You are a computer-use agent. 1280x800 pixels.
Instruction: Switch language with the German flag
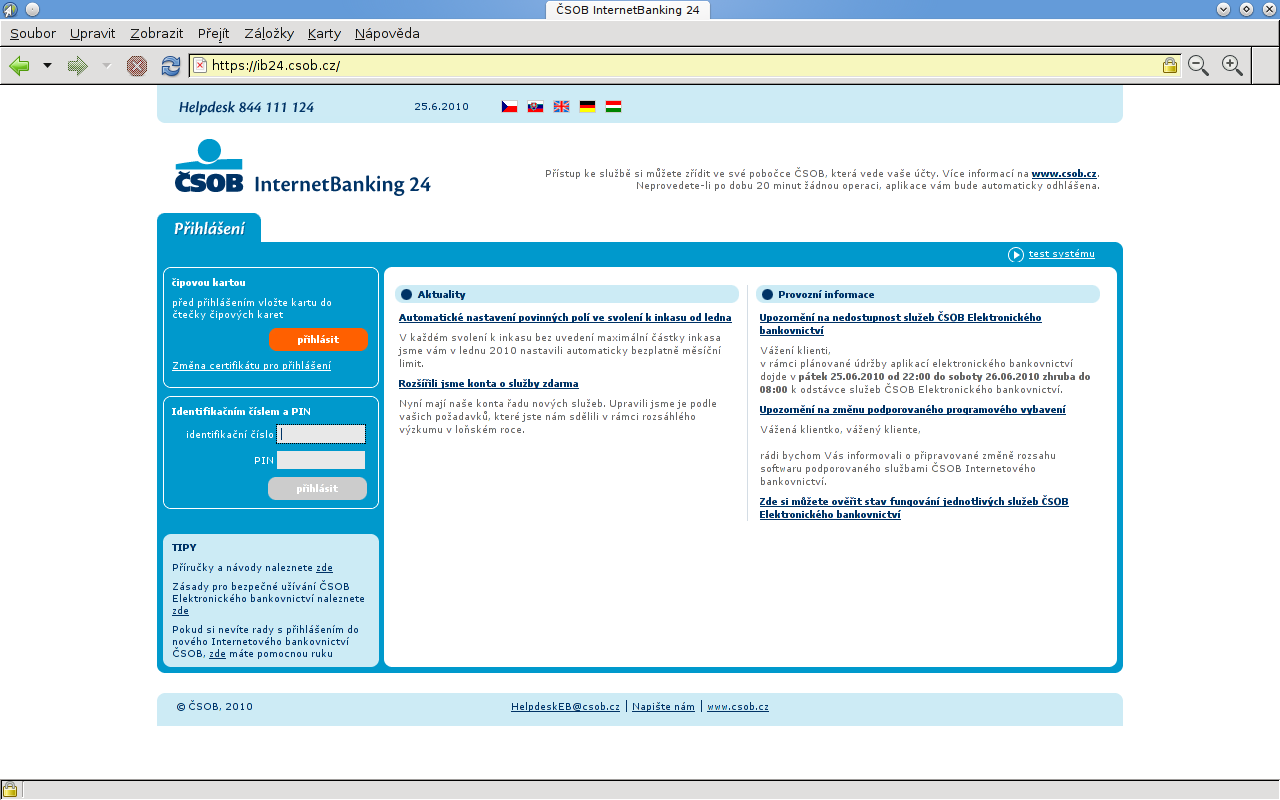click(x=587, y=106)
